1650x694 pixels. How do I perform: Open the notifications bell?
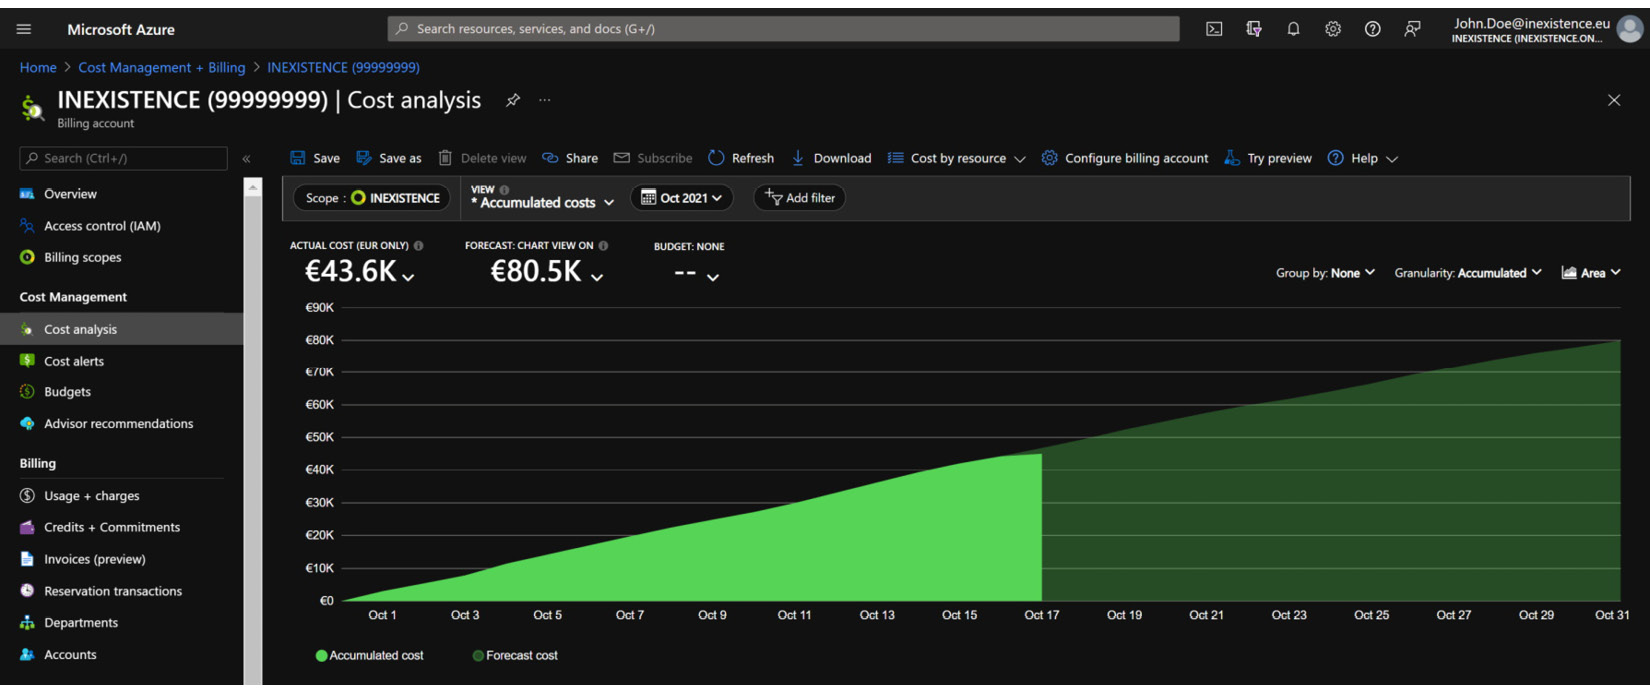click(x=1293, y=29)
